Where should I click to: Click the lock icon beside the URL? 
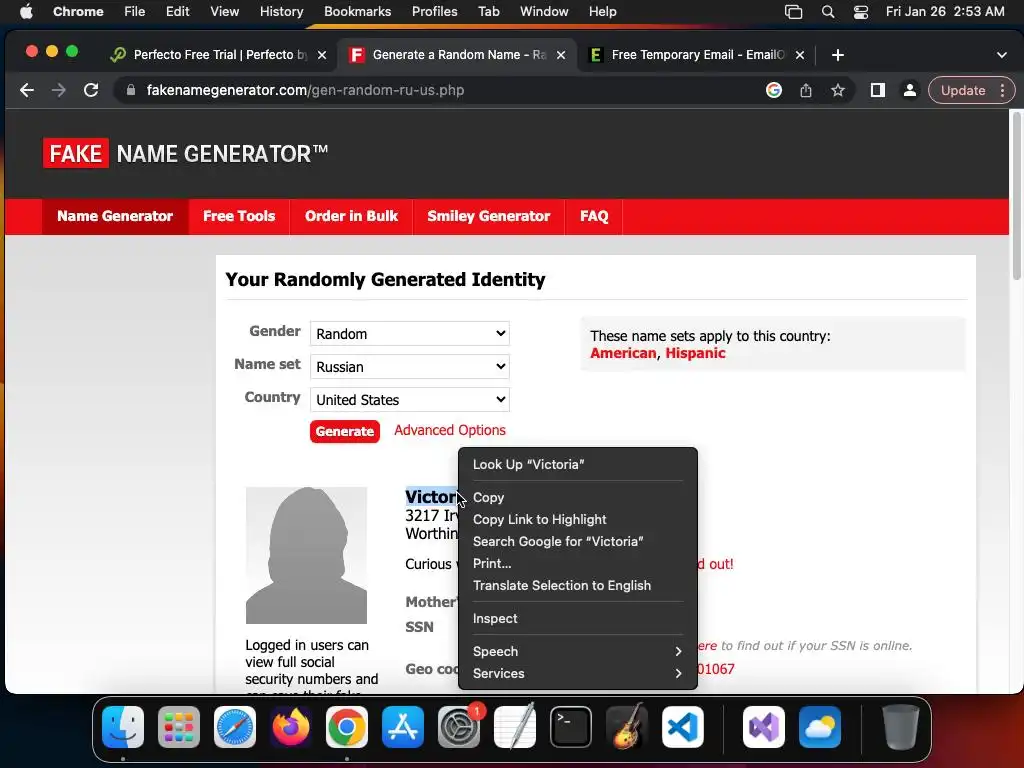click(131, 90)
